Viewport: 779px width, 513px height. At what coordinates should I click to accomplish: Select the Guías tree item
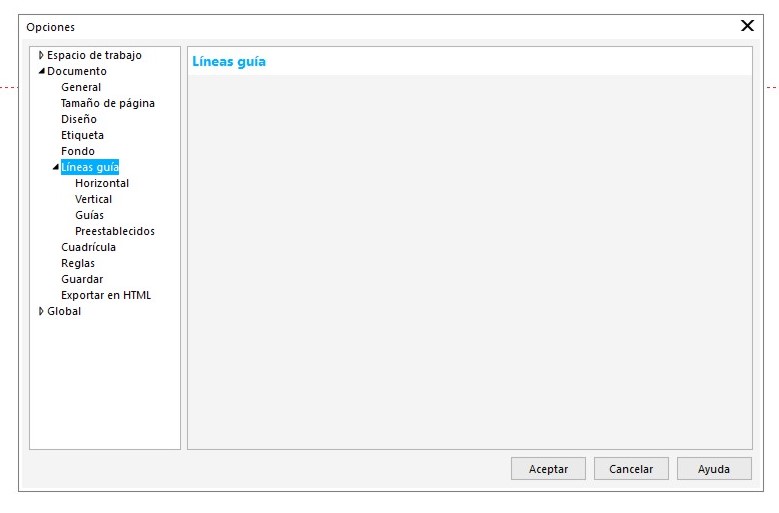point(89,216)
